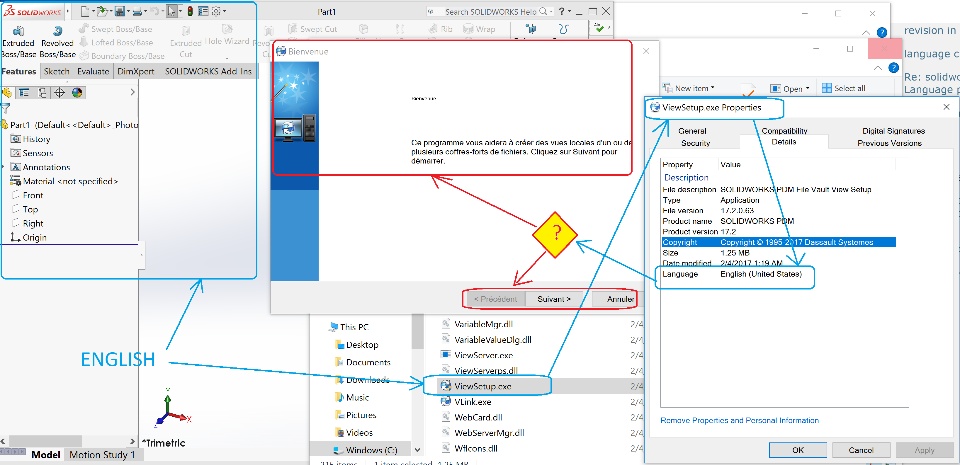960x465 pixels.
Task: Open the Hole Wizard tool
Action: 227,35
